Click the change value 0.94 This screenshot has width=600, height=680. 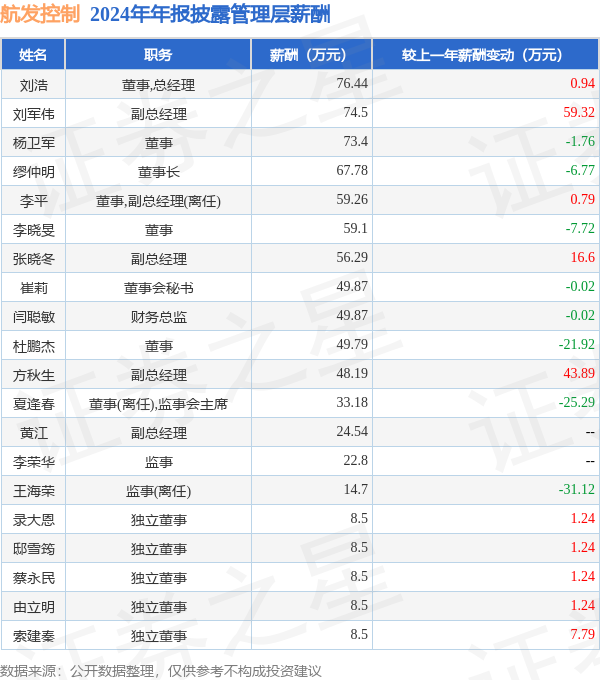pyautogui.click(x=583, y=83)
